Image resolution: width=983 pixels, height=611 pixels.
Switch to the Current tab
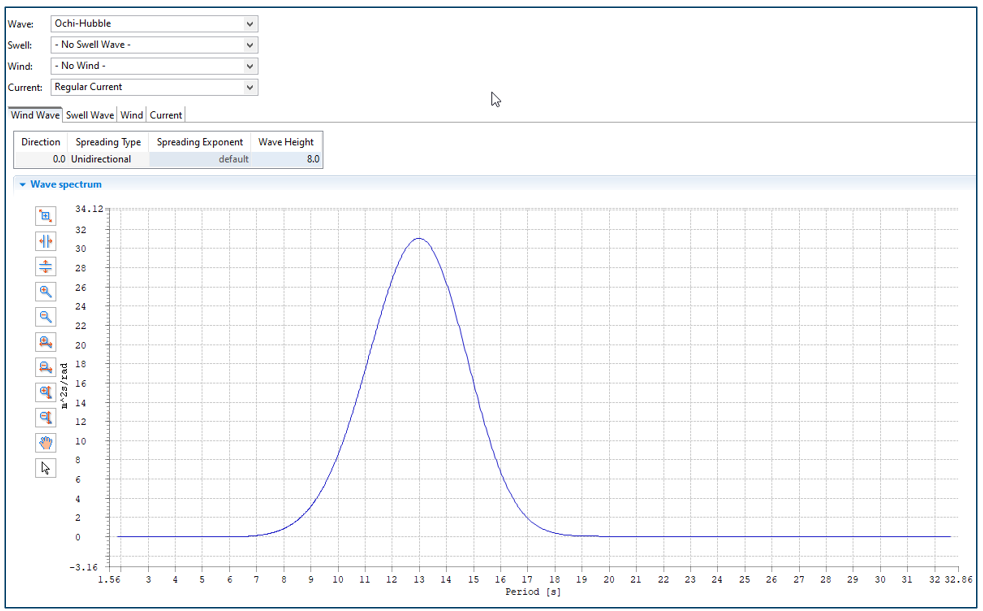click(166, 115)
